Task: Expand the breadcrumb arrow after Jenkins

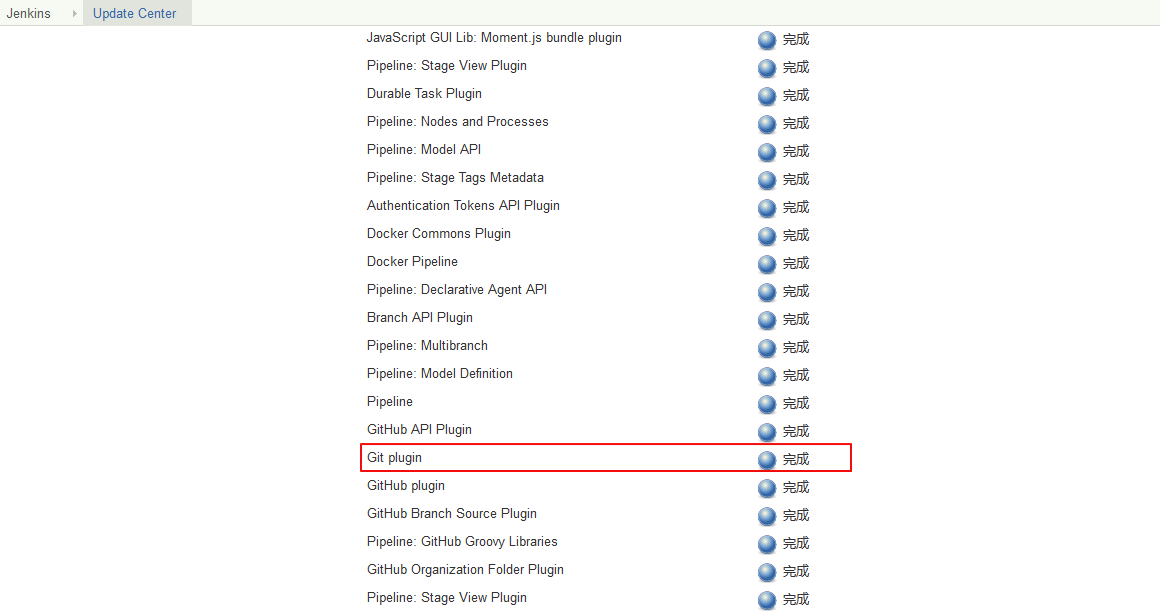Action: pyautogui.click(x=75, y=13)
